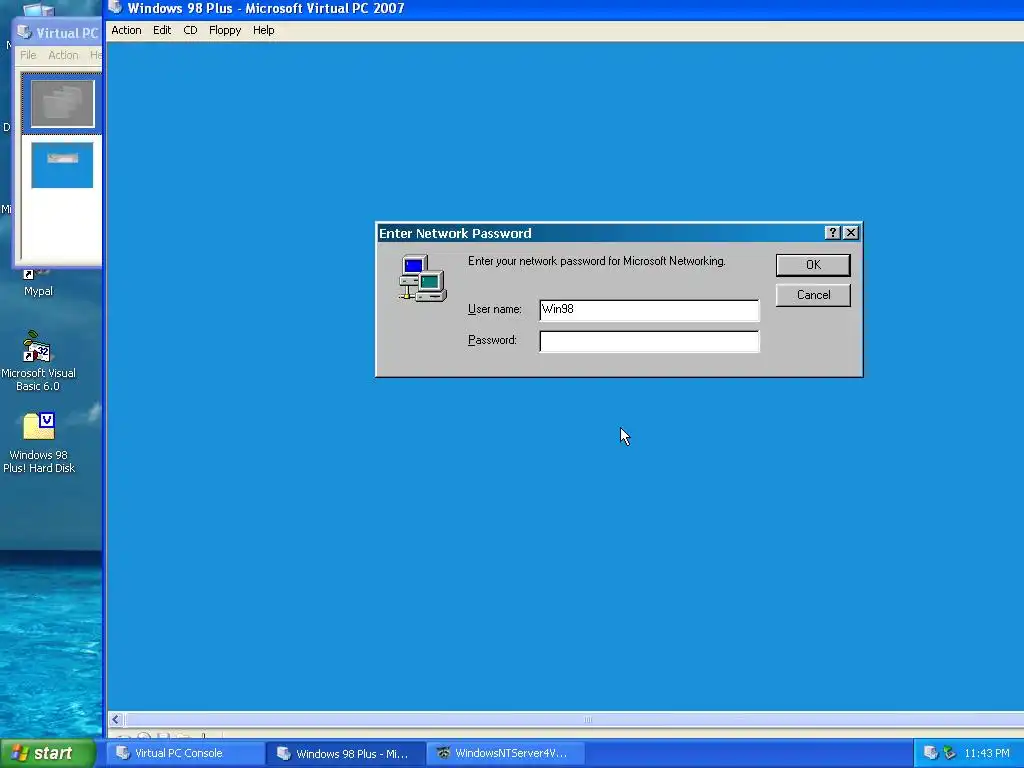
Task: Open the Mypal desktop shortcut
Action: point(38,284)
